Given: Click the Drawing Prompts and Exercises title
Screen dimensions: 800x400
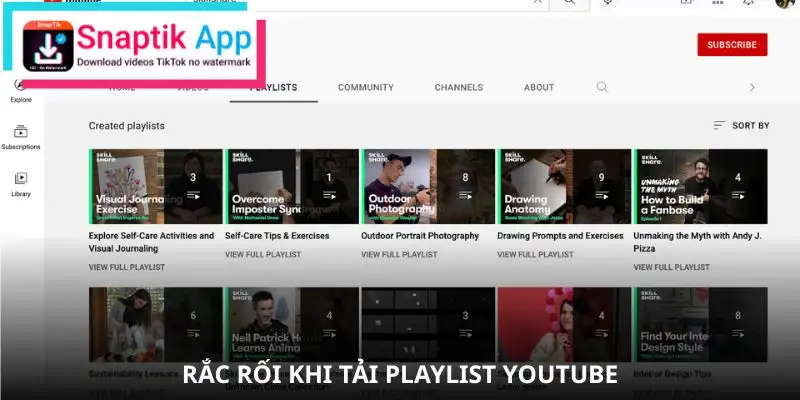Looking at the screenshot, I should (560, 236).
